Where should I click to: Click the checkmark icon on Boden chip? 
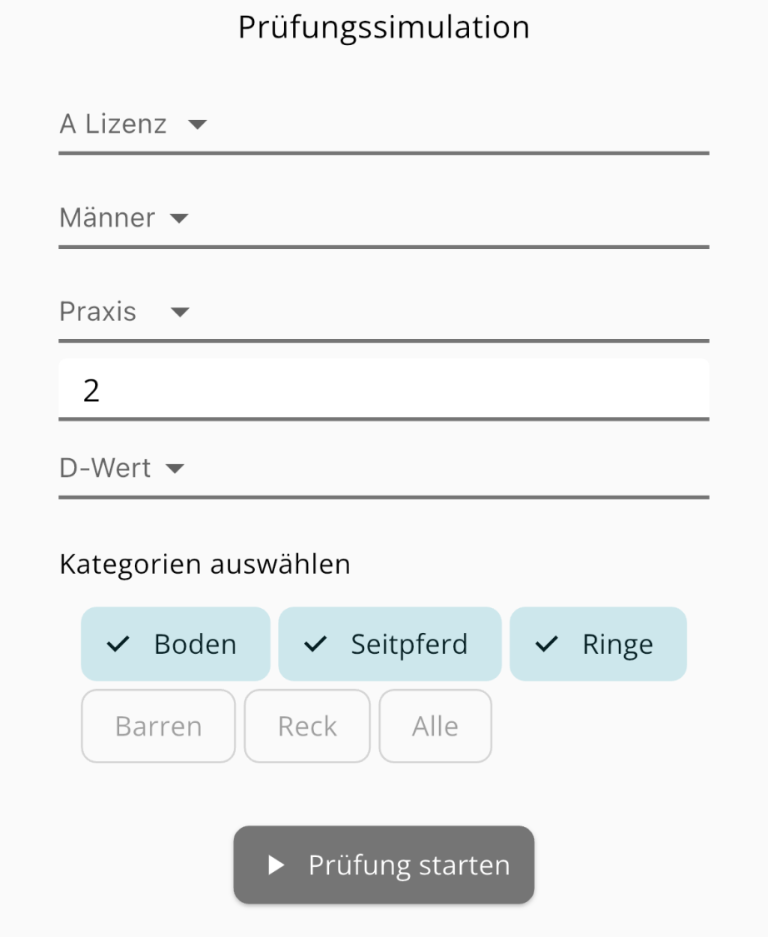118,645
